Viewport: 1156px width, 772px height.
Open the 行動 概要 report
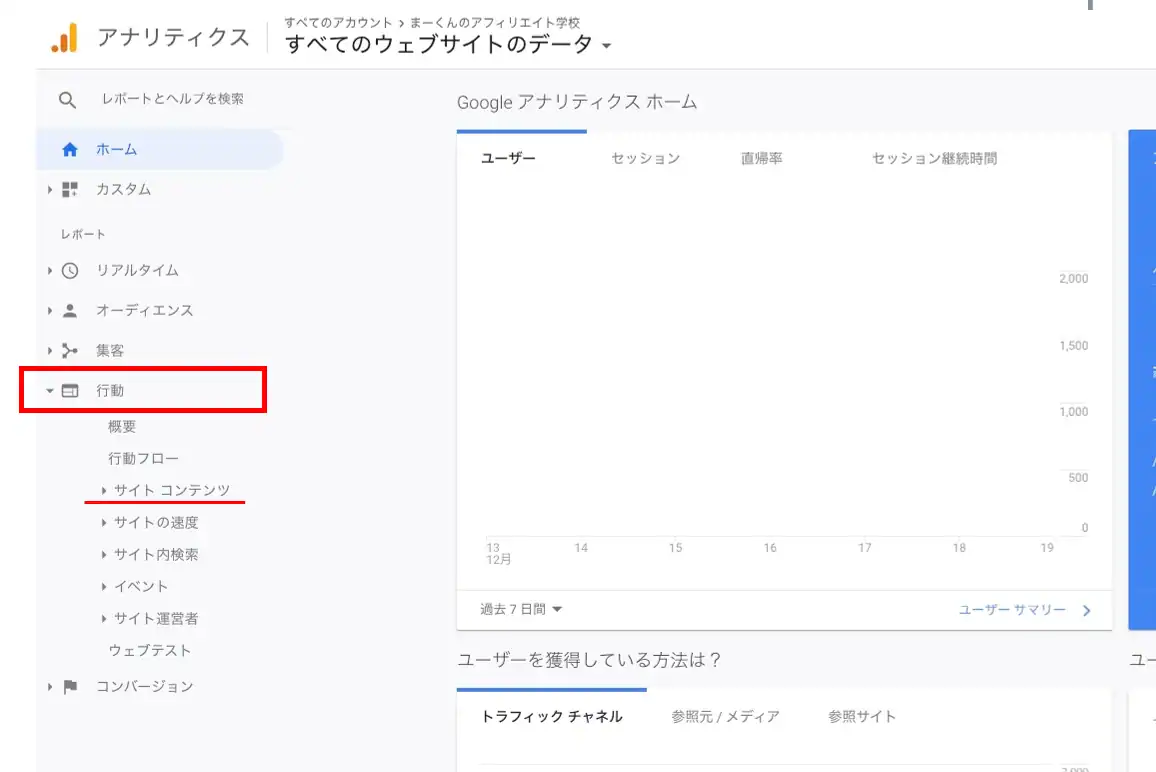[122, 427]
